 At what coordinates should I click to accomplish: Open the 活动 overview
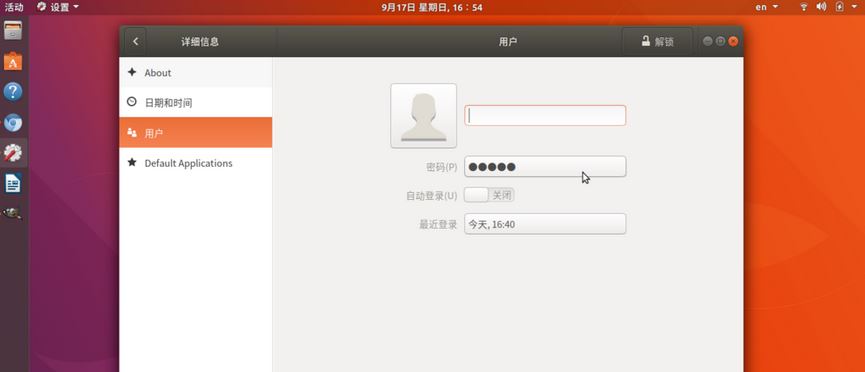click(14, 7)
